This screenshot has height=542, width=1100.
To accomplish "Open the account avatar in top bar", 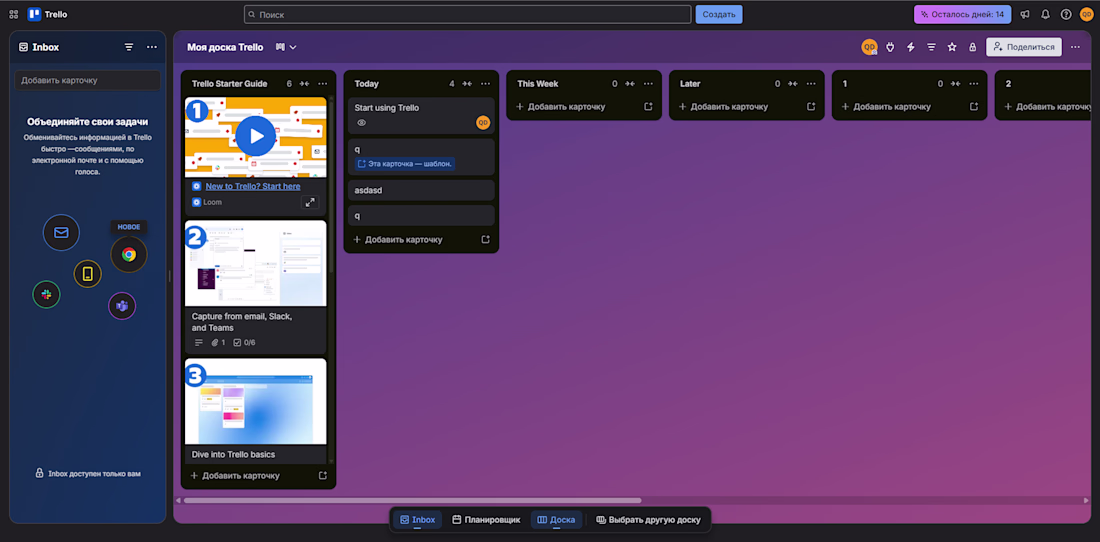I will [1086, 14].
